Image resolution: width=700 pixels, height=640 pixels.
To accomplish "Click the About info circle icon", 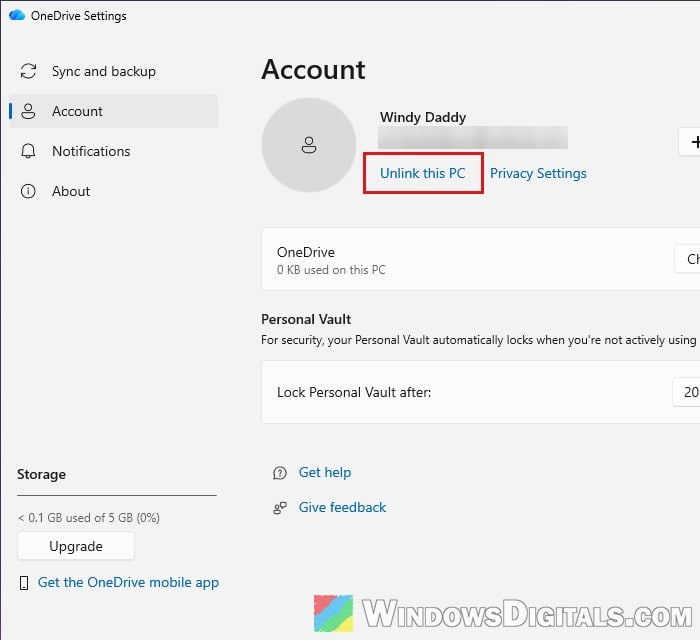I will (x=28, y=191).
